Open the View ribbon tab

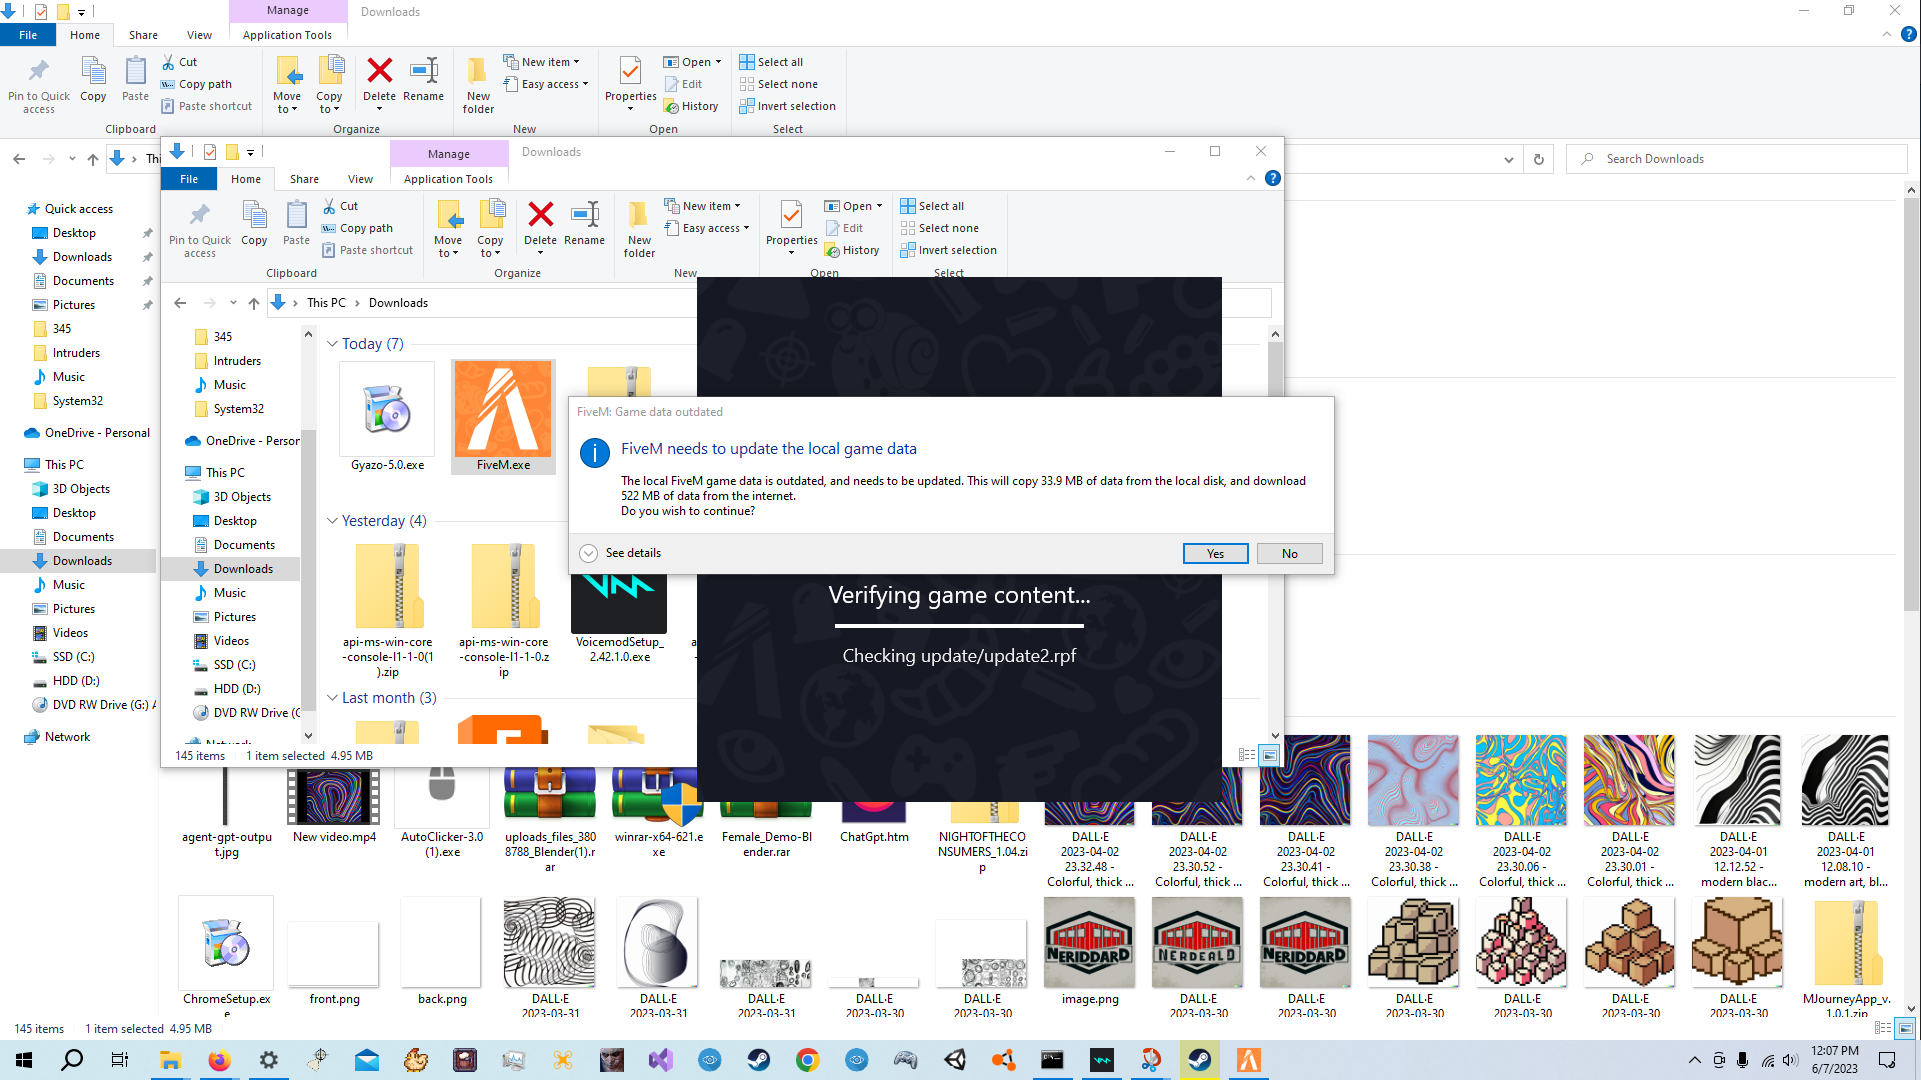(x=360, y=179)
